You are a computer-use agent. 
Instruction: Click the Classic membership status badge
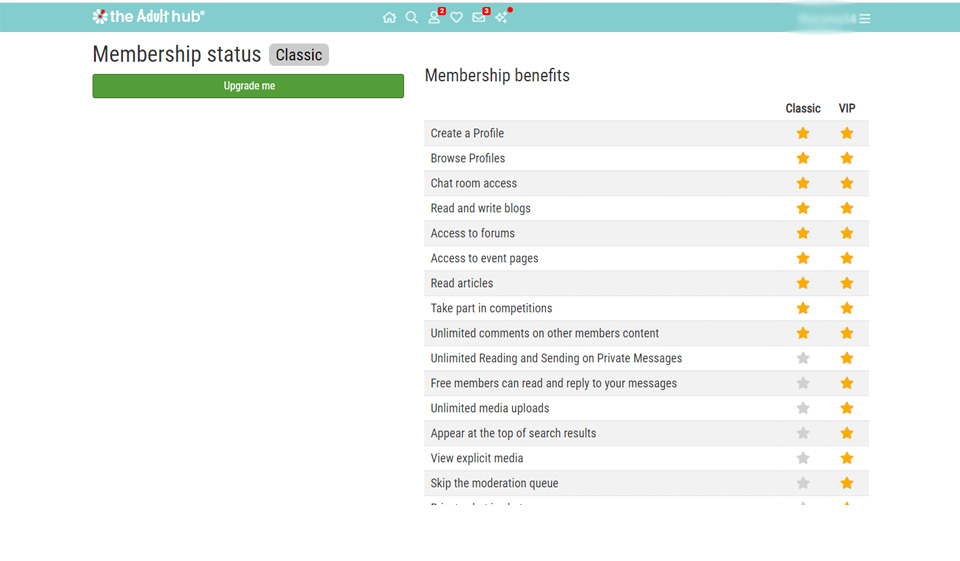(x=298, y=55)
